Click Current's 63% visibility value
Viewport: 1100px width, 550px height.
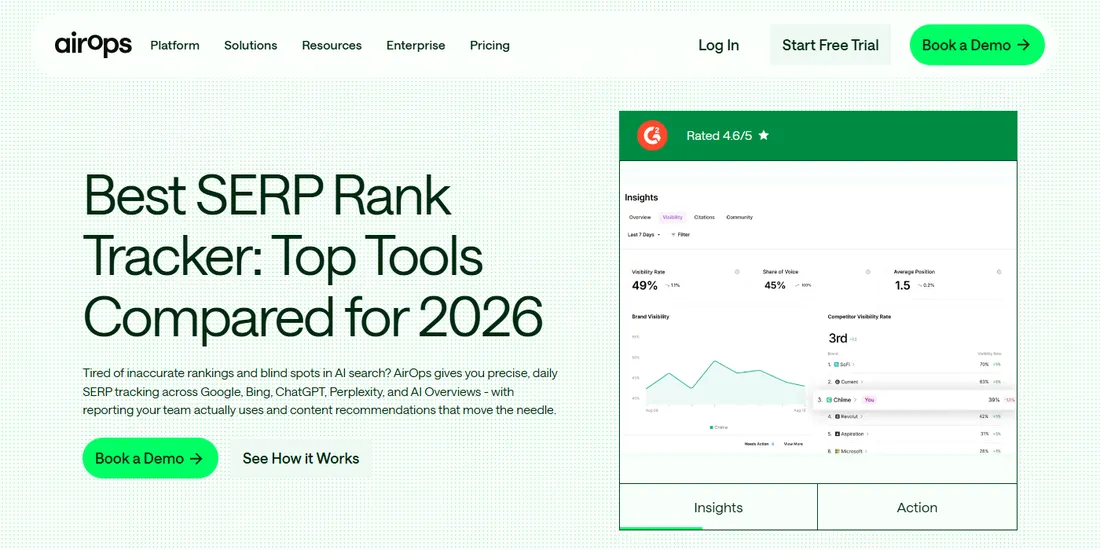point(984,382)
